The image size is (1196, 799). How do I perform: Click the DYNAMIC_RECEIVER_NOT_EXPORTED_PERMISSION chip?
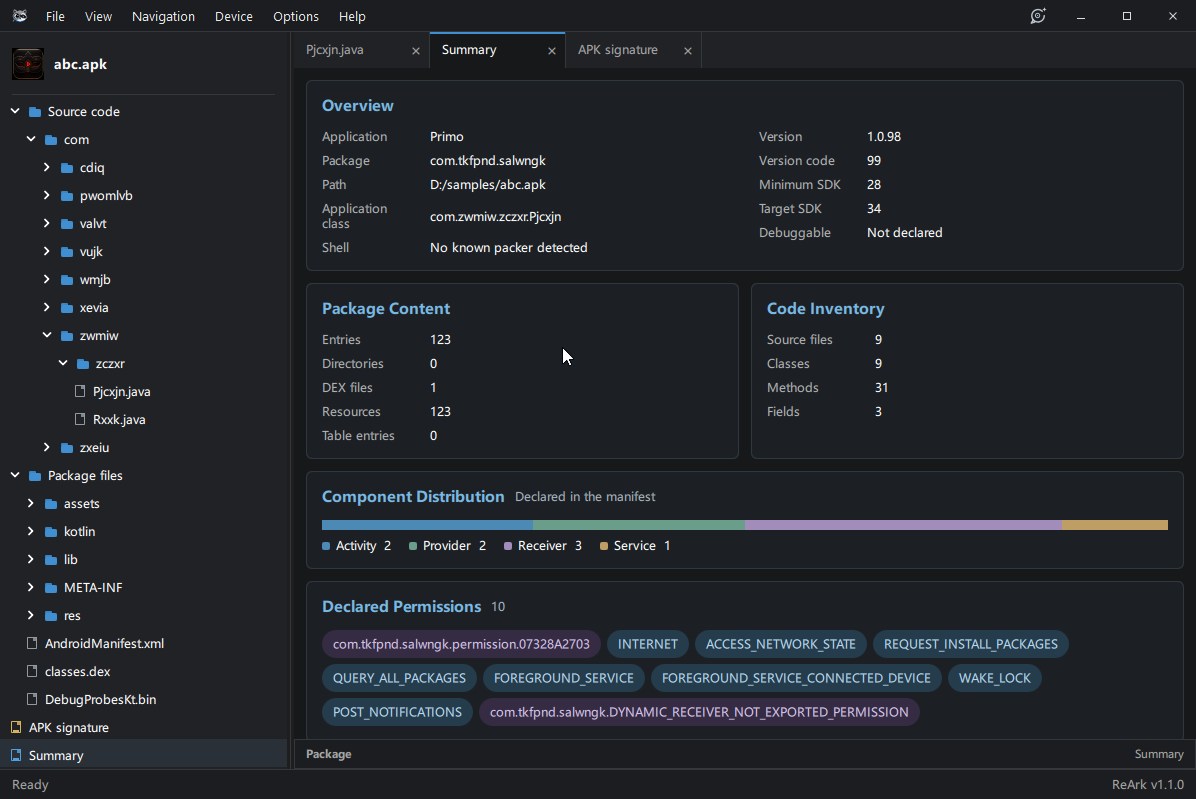point(699,712)
